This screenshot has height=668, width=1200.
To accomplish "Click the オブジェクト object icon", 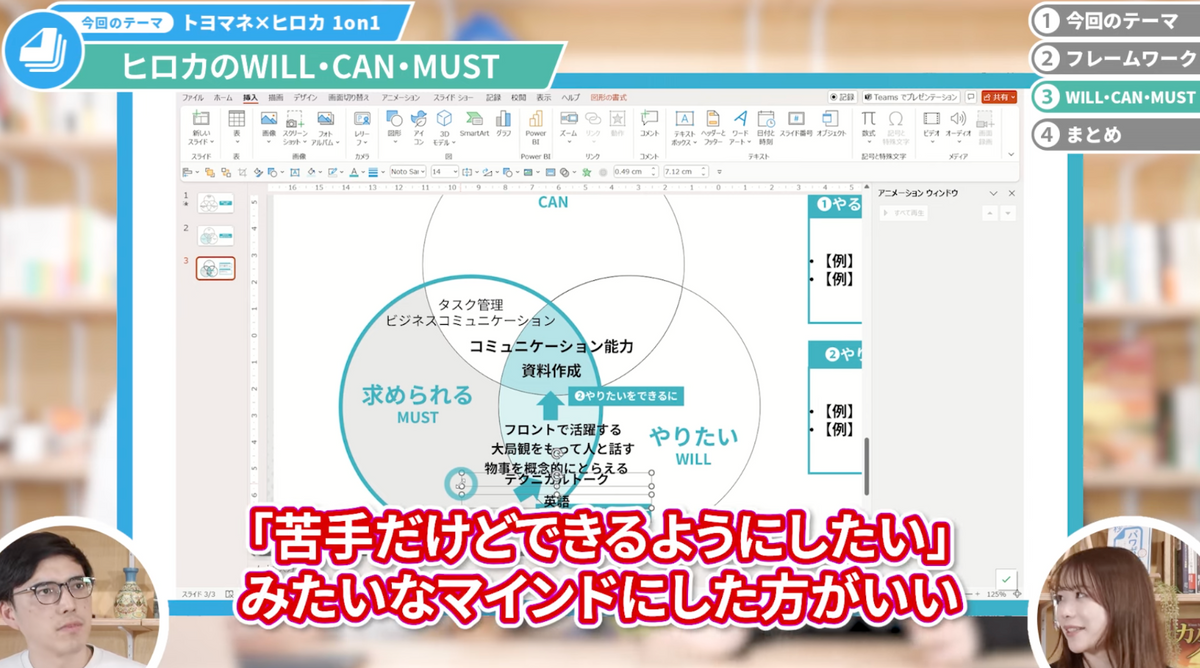I will click(x=831, y=124).
